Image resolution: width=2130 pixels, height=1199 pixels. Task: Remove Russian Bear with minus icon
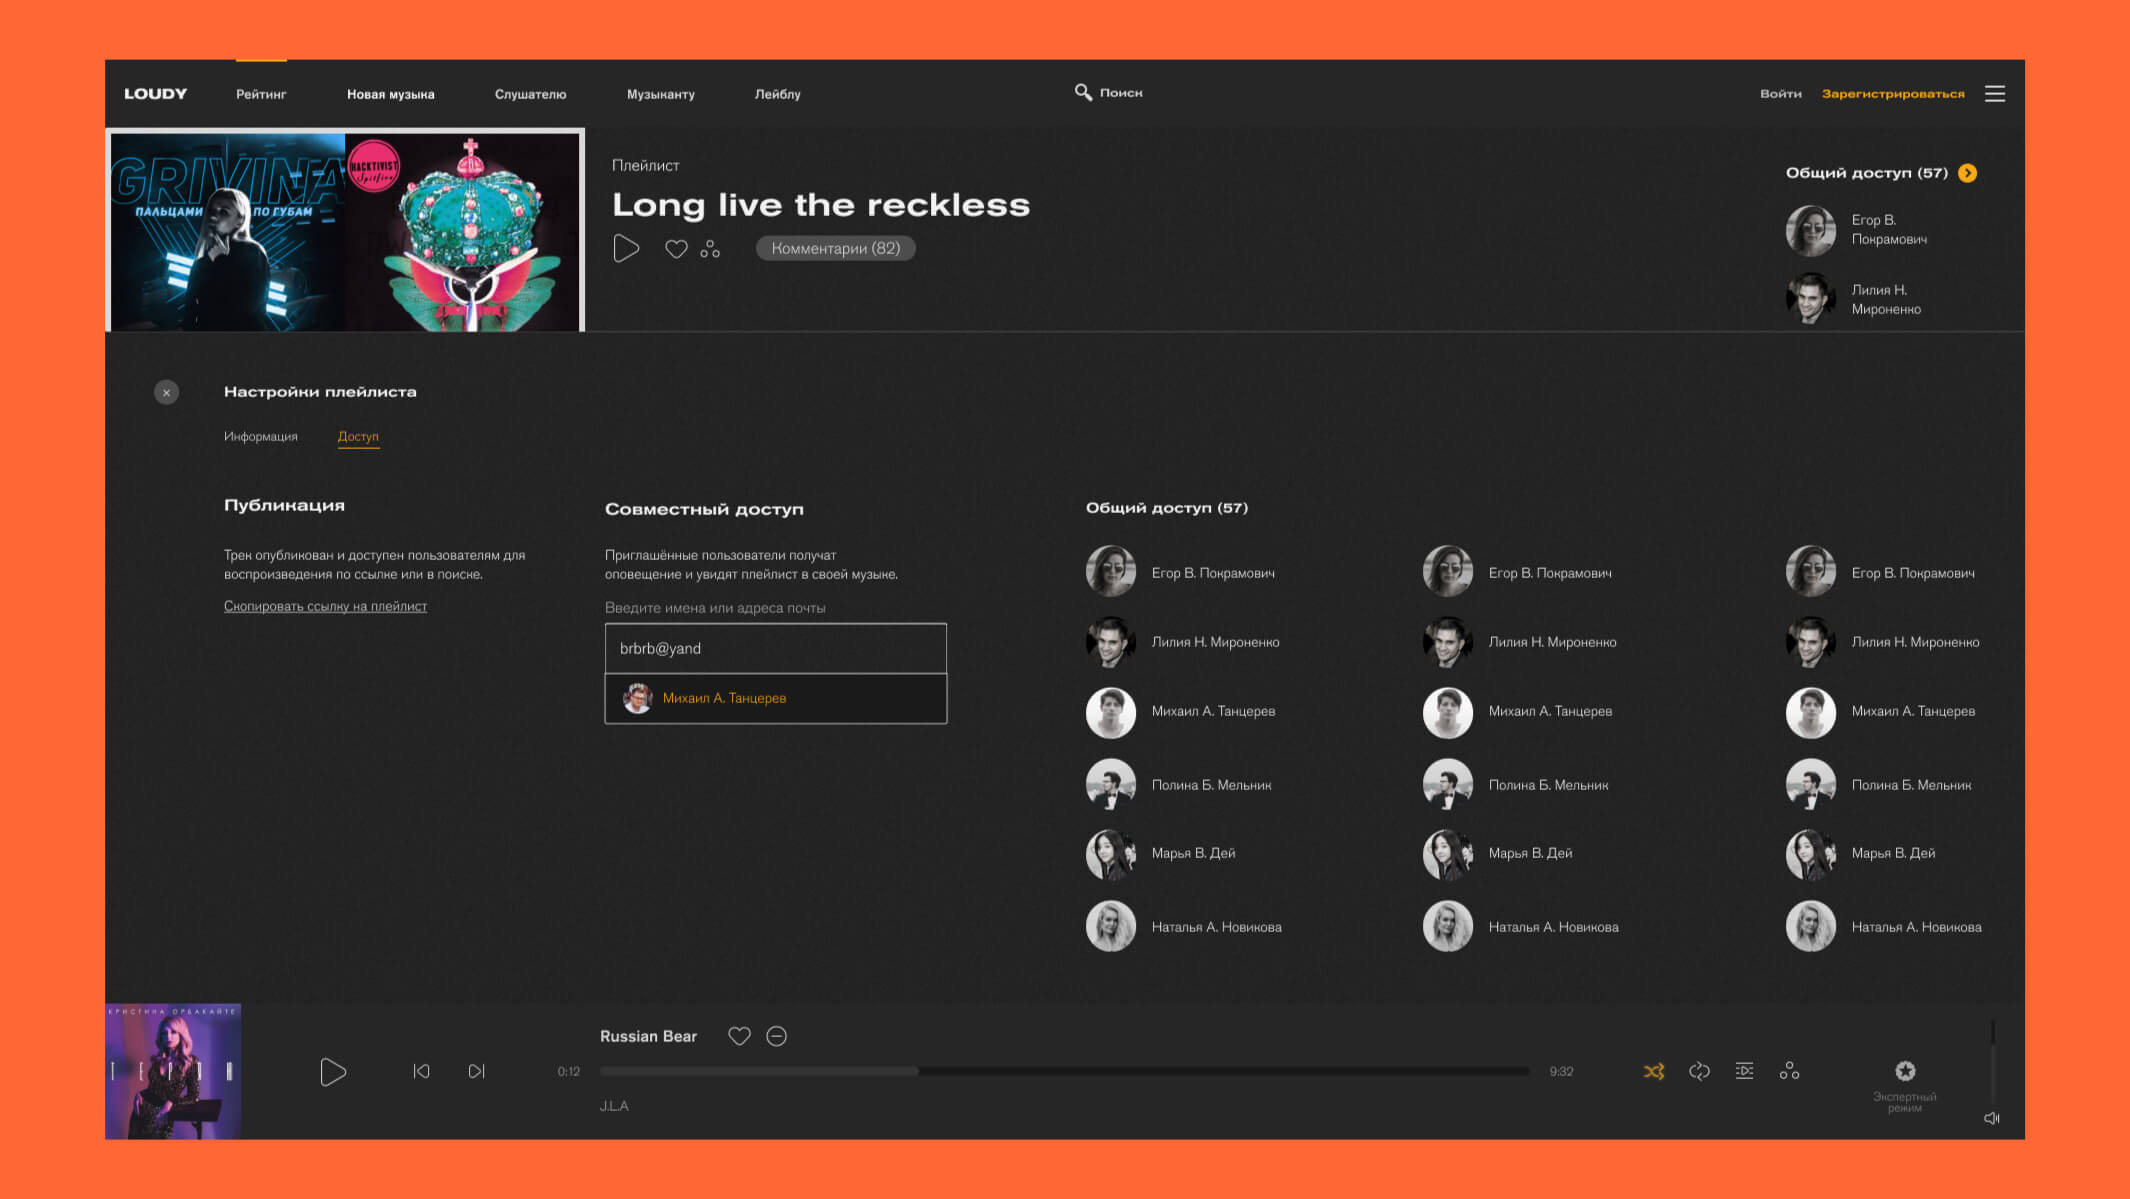coord(777,1036)
